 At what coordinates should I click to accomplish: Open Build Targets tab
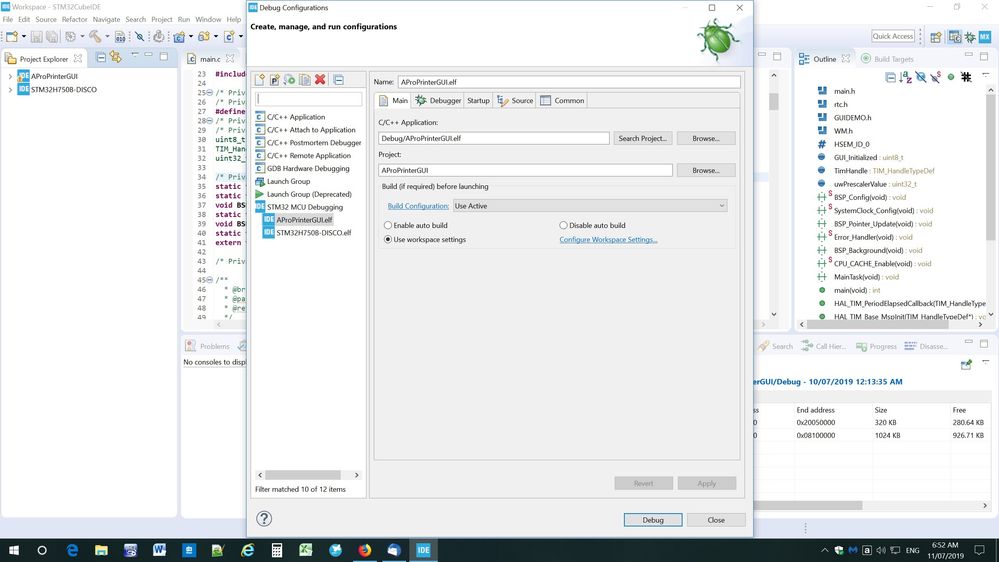(887, 59)
